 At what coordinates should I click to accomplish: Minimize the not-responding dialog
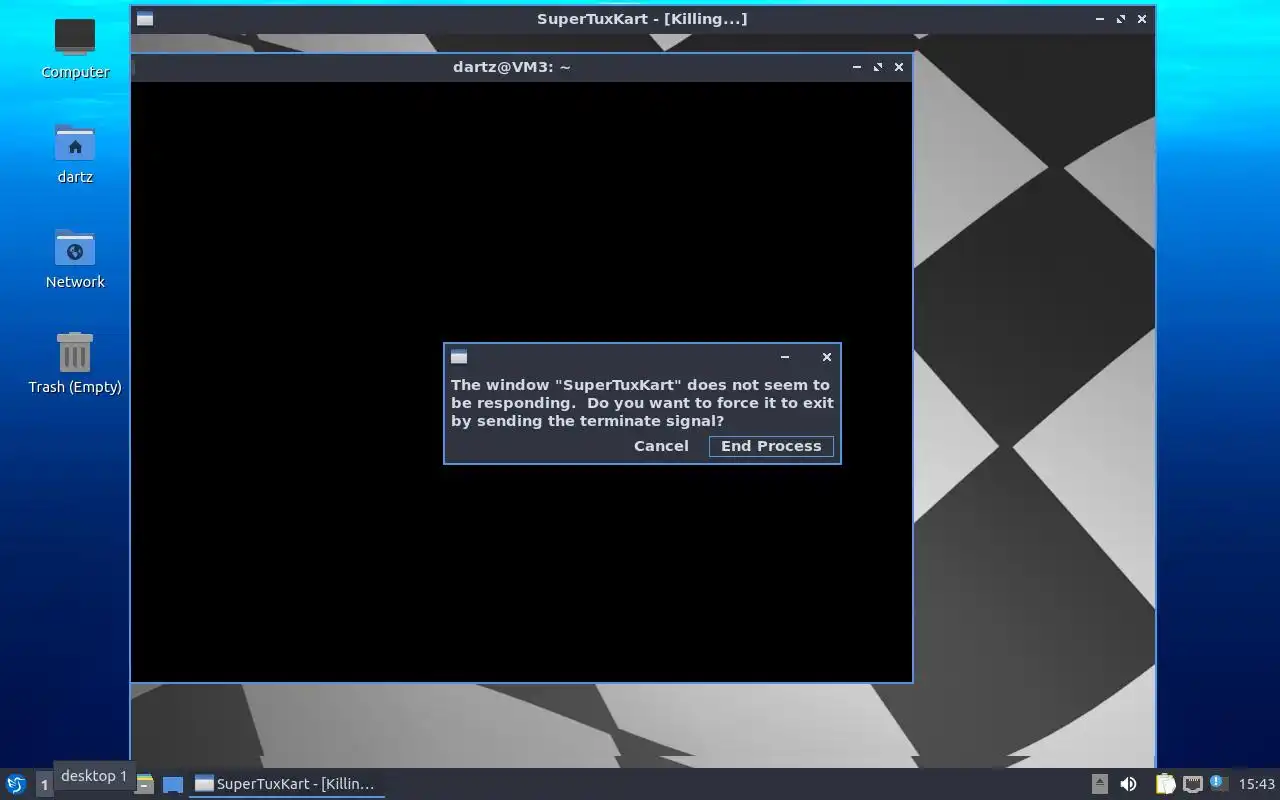[785, 357]
